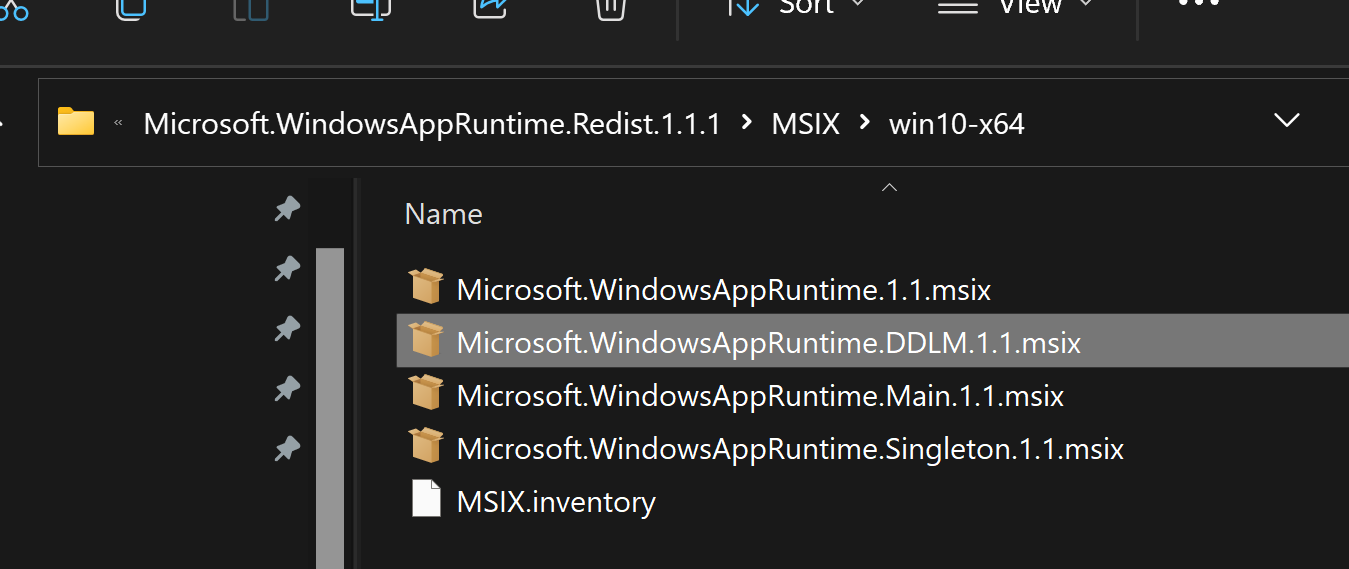This screenshot has height=569, width=1349.
Task: Click the win10-x64 breadcrumb segment
Action: pos(957,124)
